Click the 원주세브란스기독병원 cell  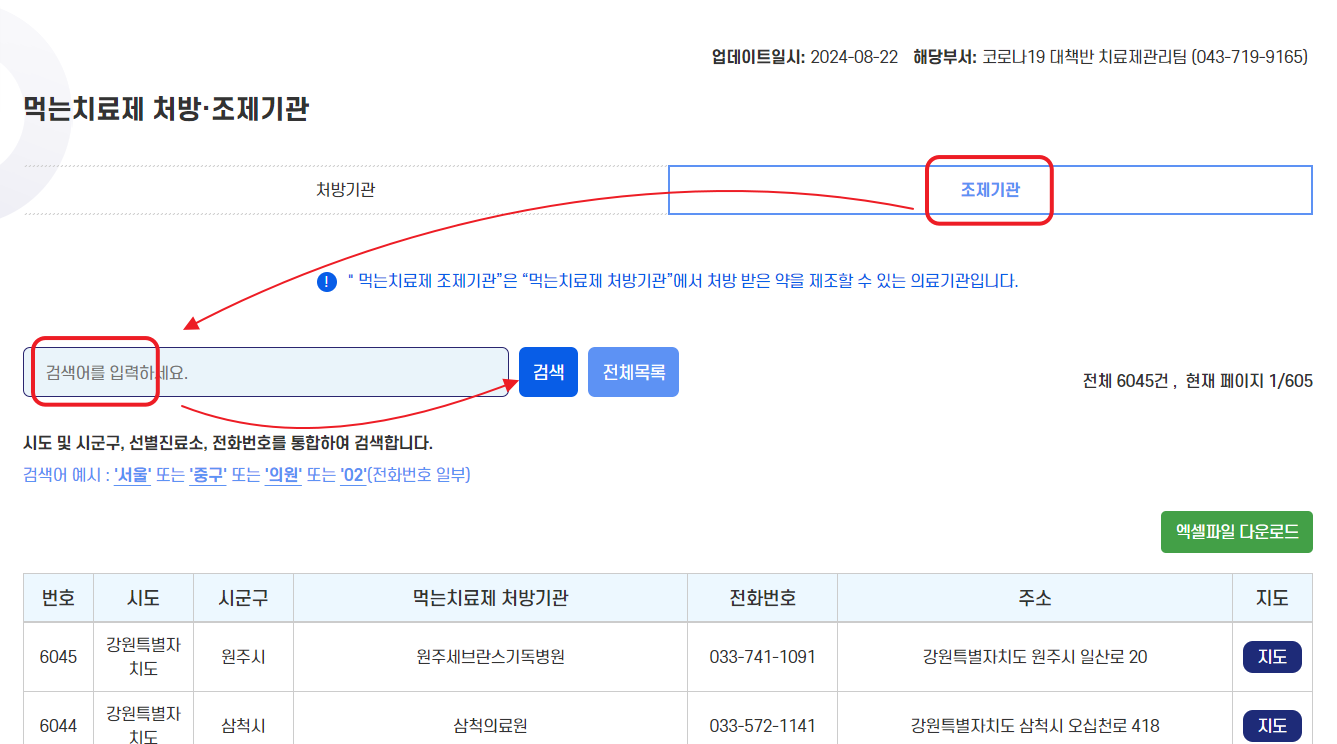tap(490, 657)
